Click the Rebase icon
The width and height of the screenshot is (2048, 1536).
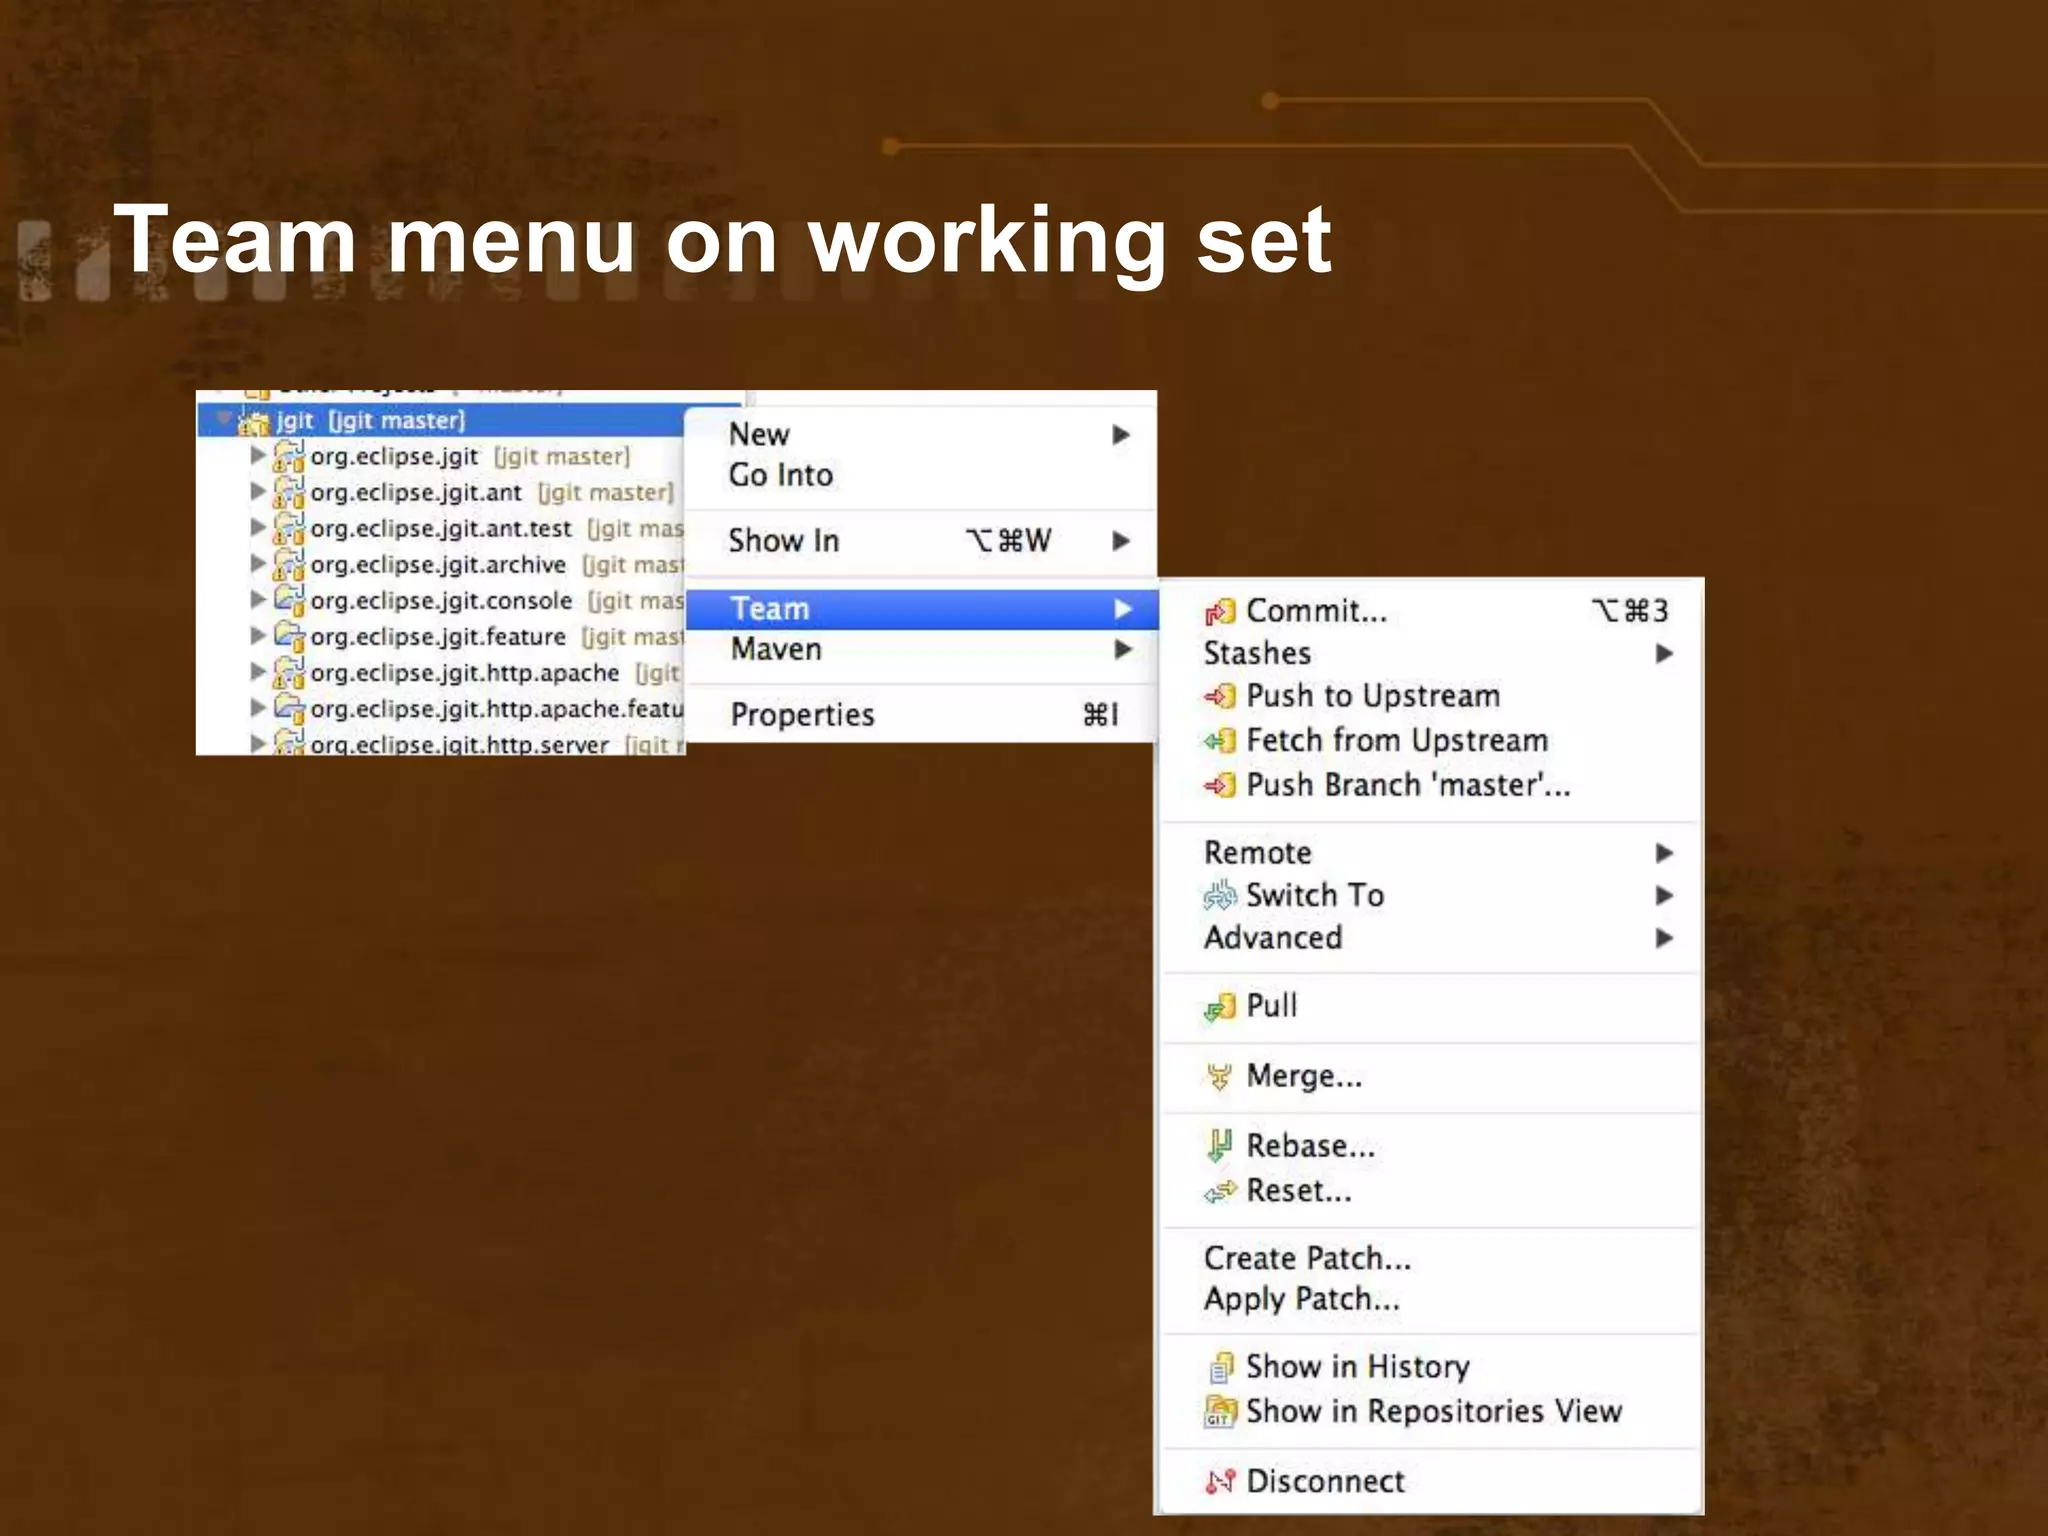(1220, 1146)
